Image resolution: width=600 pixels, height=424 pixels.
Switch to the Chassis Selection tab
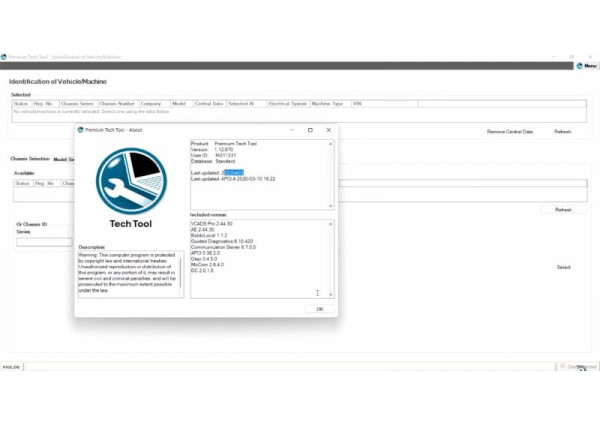coord(29,159)
